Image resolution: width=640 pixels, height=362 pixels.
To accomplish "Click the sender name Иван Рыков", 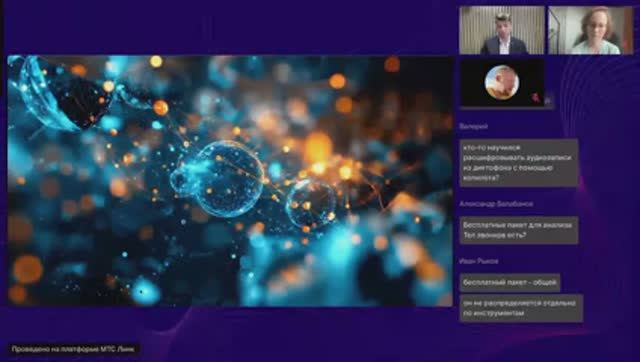I will point(478,261).
